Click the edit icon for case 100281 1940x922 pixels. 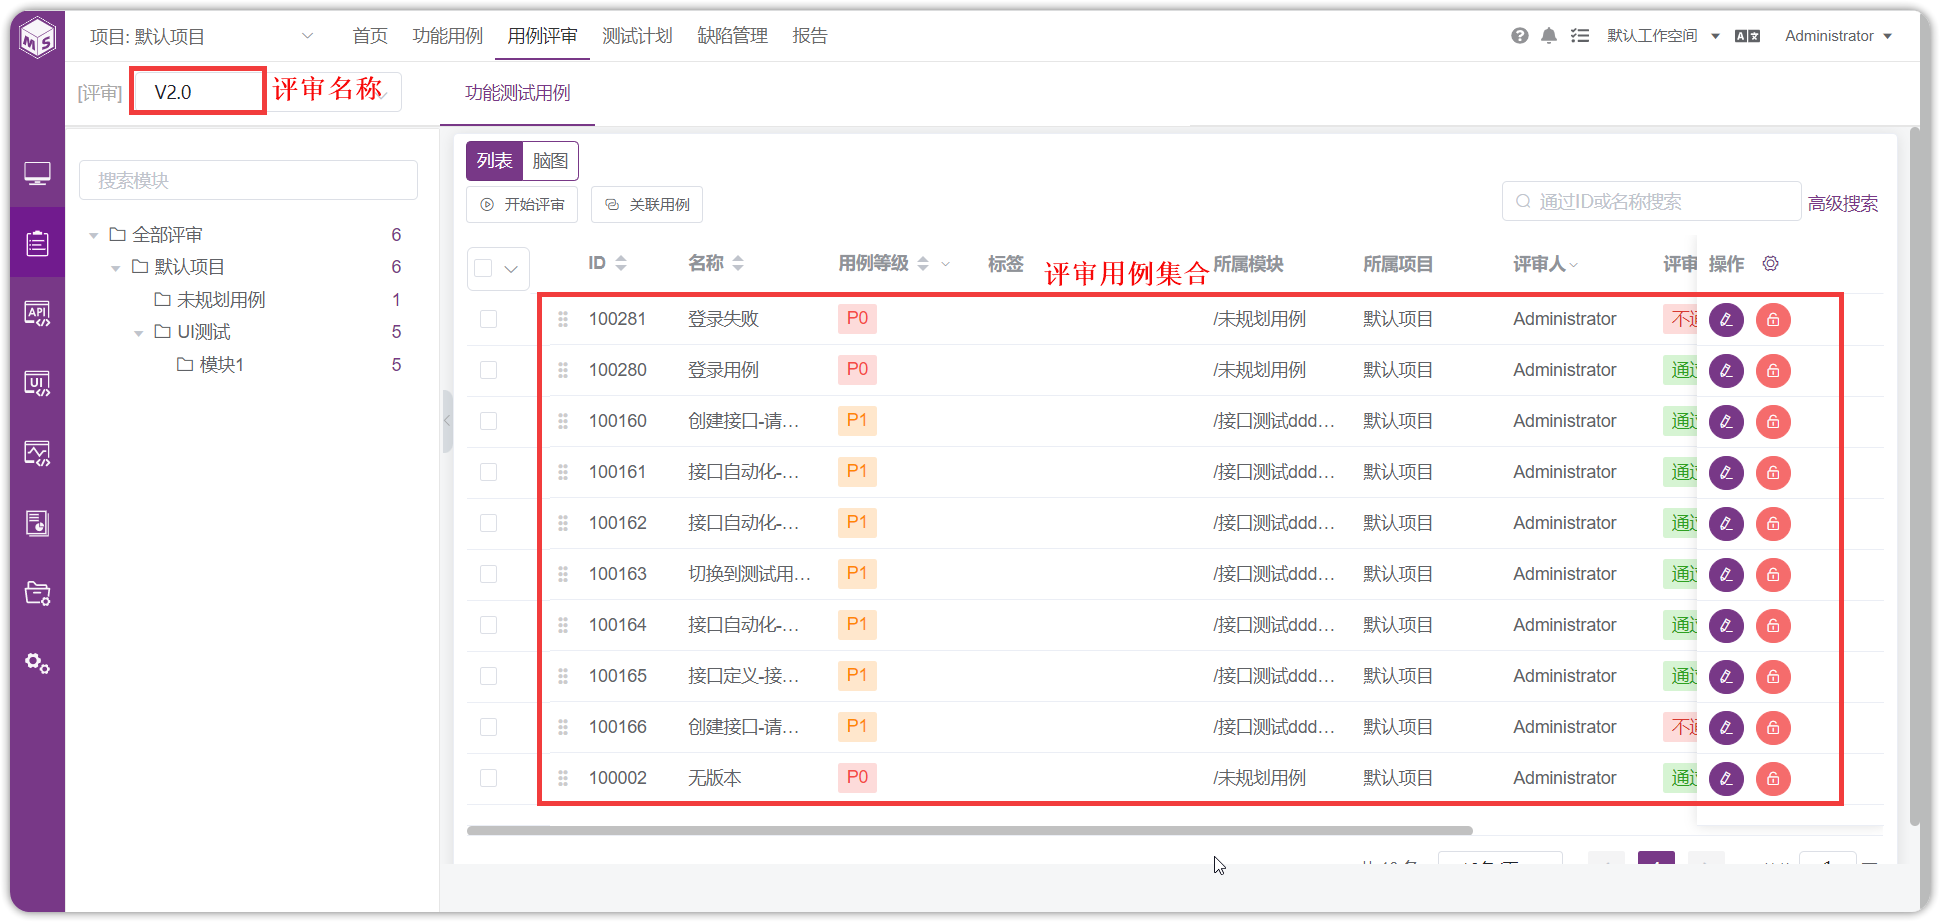tap(1726, 320)
